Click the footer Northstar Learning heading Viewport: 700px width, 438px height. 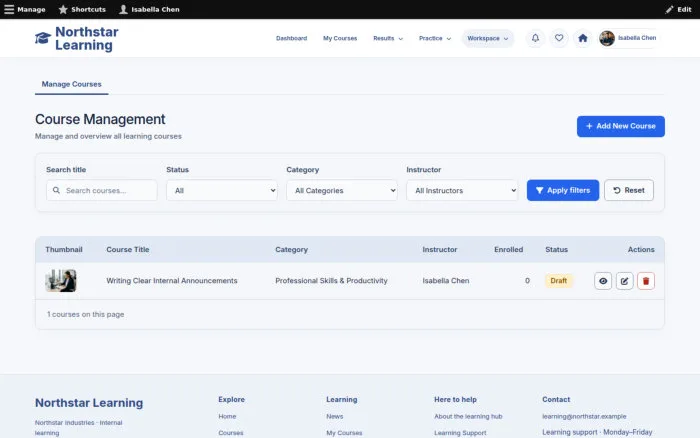pos(89,403)
